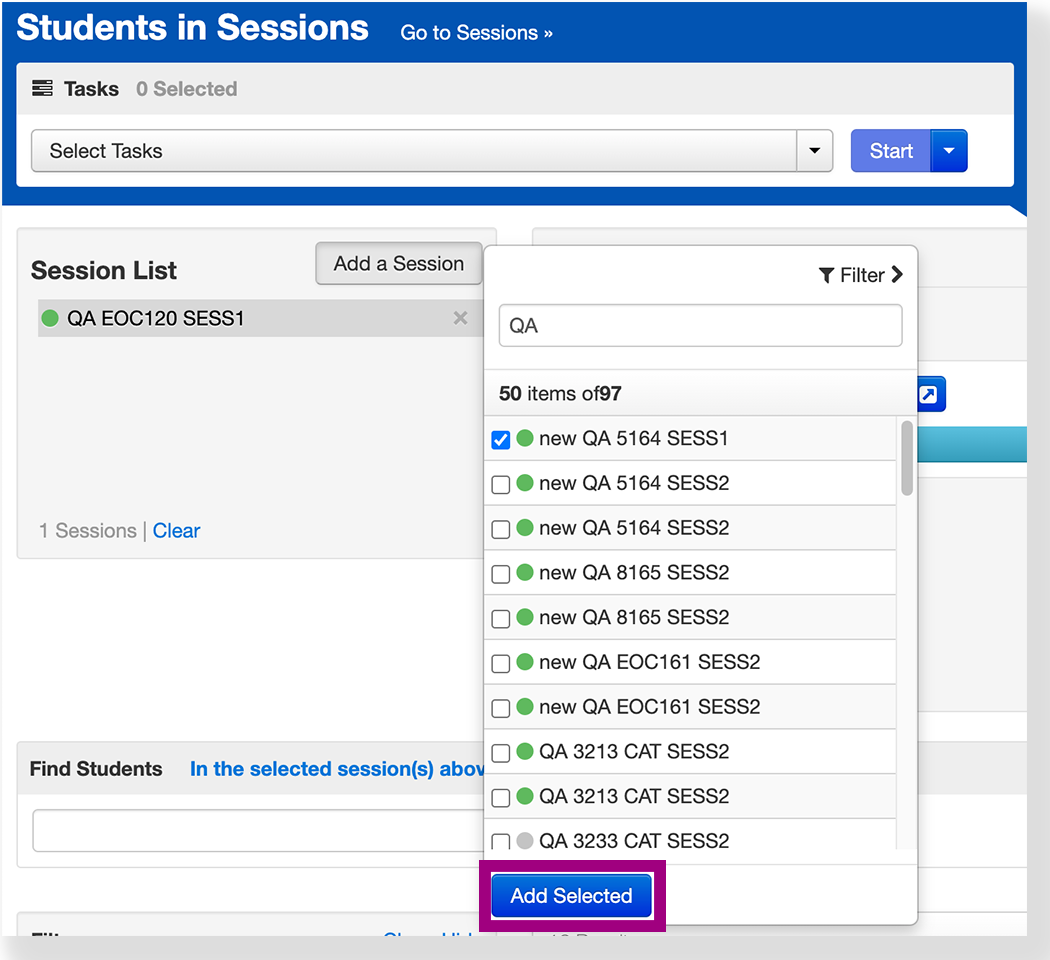
Task: Expand the Start button dropdown arrow
Action: click(x=949, y=151)
